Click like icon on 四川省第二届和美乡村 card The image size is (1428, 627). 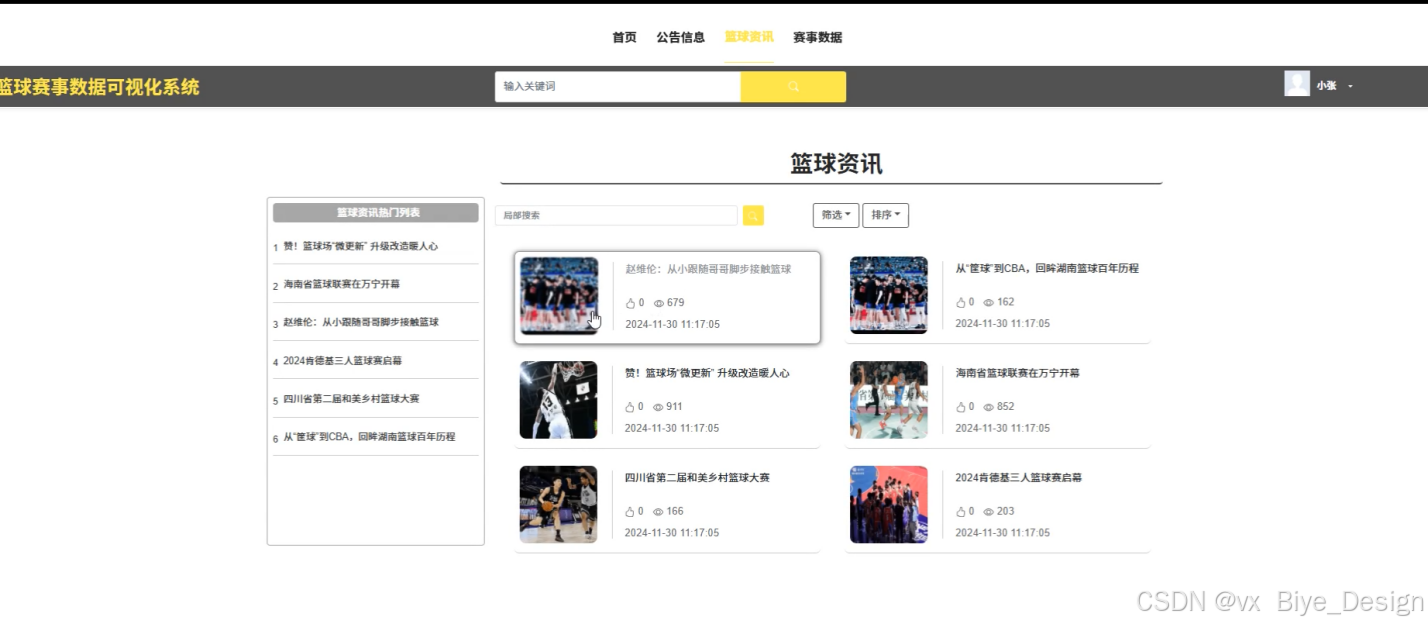tap(630, 512)
